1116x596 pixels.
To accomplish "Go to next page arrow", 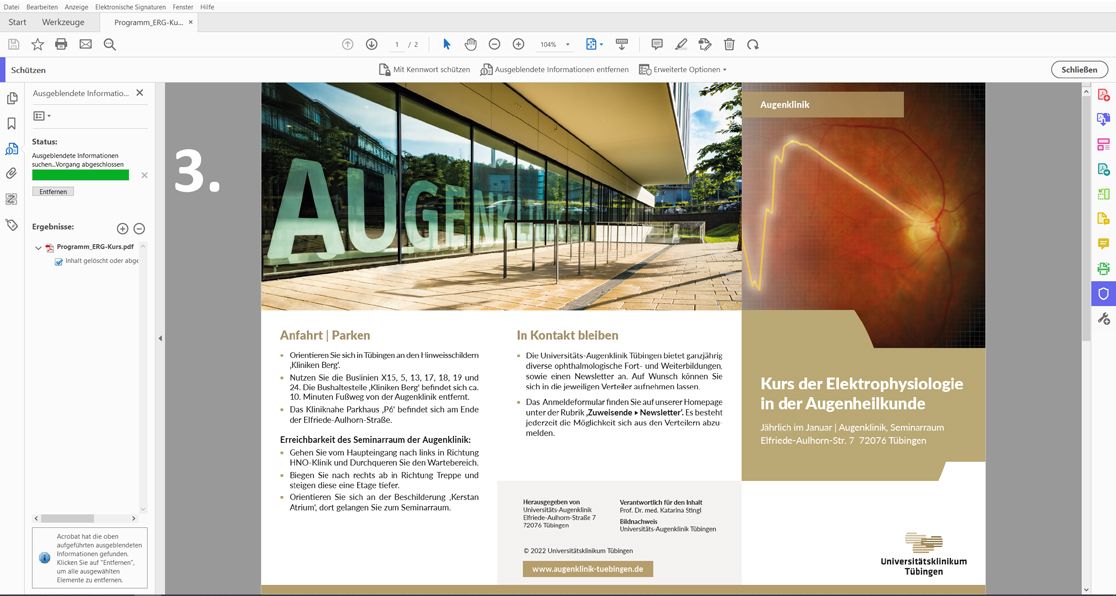I will 372,44.
